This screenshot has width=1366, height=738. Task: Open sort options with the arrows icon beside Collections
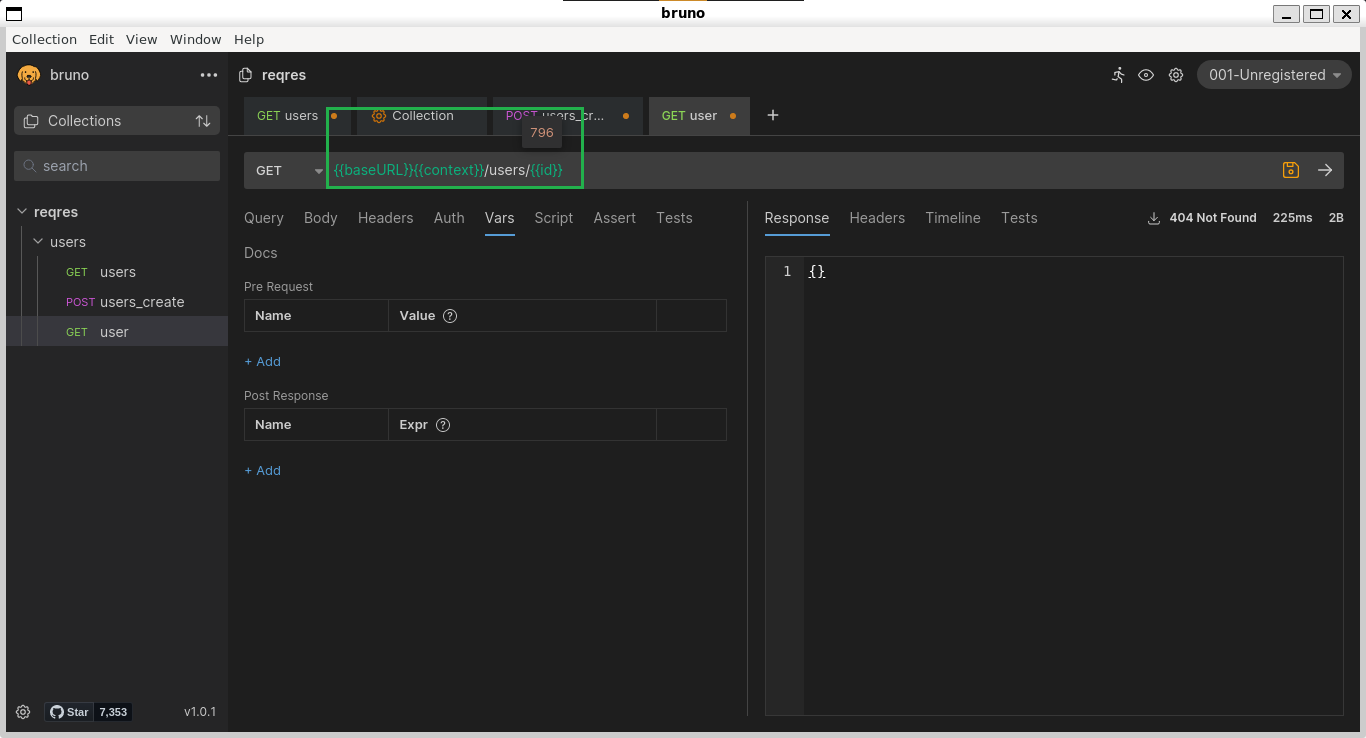click(x=204, y=120)
